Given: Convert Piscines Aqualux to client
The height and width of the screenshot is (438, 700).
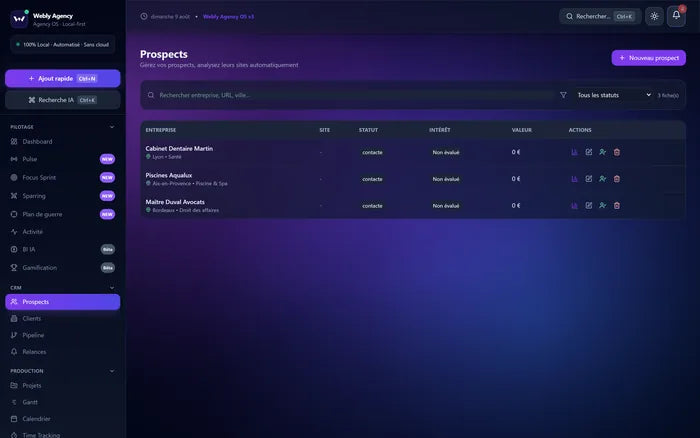Looking at the screenshot, I should (x=603, y=179).
